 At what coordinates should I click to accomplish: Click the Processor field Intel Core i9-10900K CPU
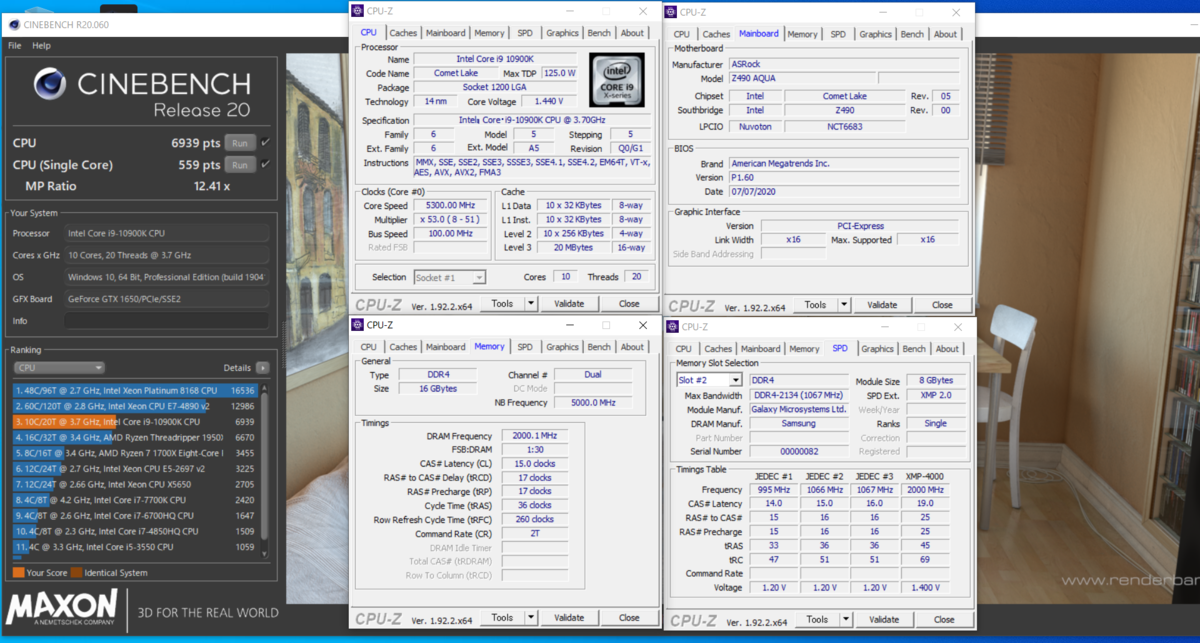pos(166,233)
